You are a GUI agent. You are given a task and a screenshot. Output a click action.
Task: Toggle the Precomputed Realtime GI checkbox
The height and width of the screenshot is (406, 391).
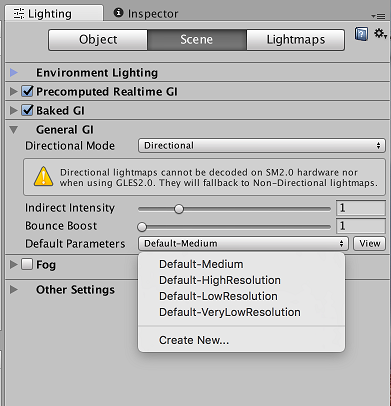[x=27, y=91]
